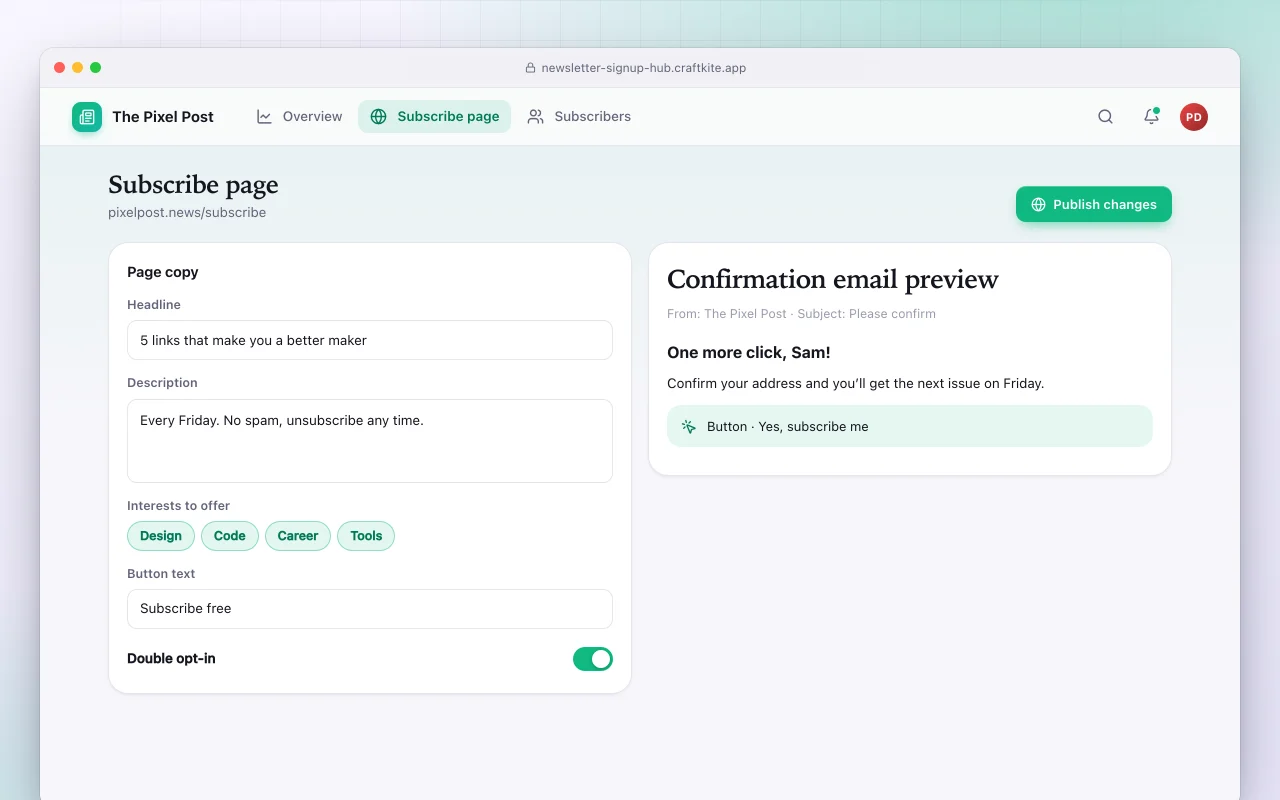Open notifications bell icon
The image size is (1280, 800).
1151,117
